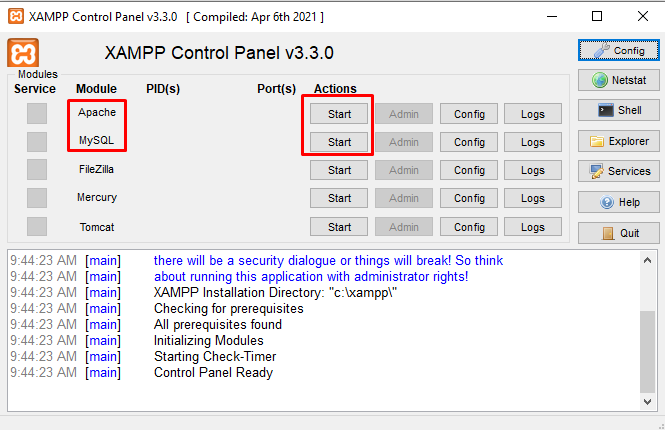The height and width of the screenshot is (430, 665).
Task: Click the 'Port(s)' column header
Action: pos(277,89)
